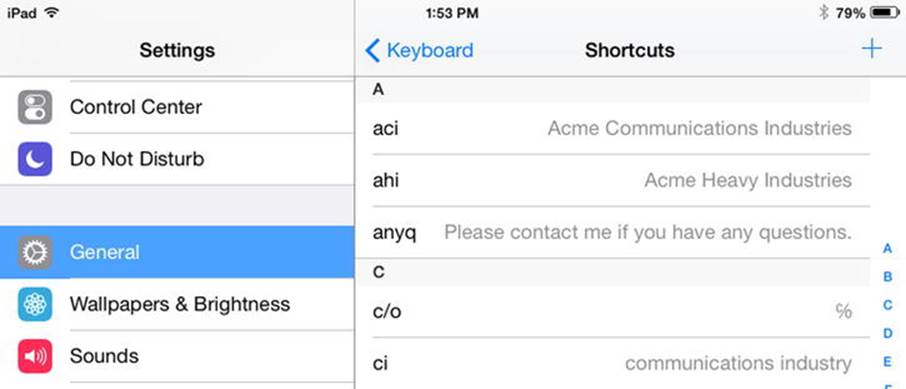Tap the Sounds speaker icon

(x=35, y=356)
